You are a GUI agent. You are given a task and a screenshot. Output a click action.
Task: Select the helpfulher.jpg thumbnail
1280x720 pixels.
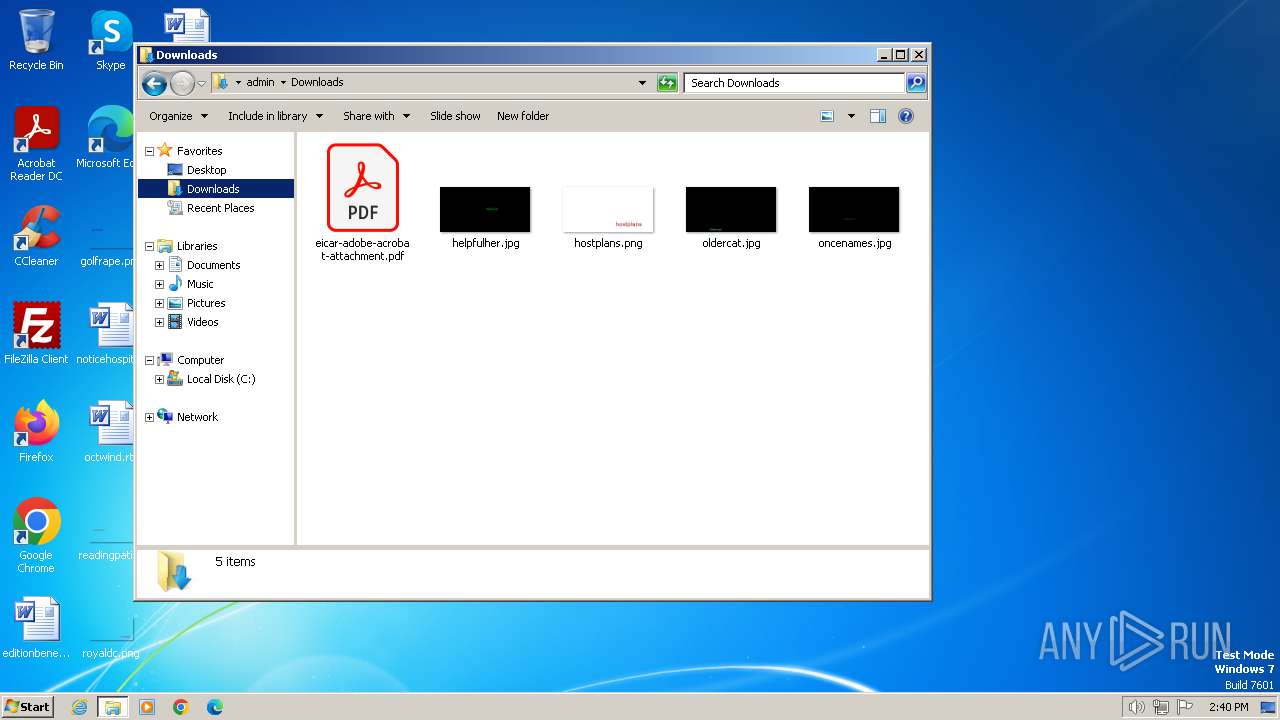(485, 209)
